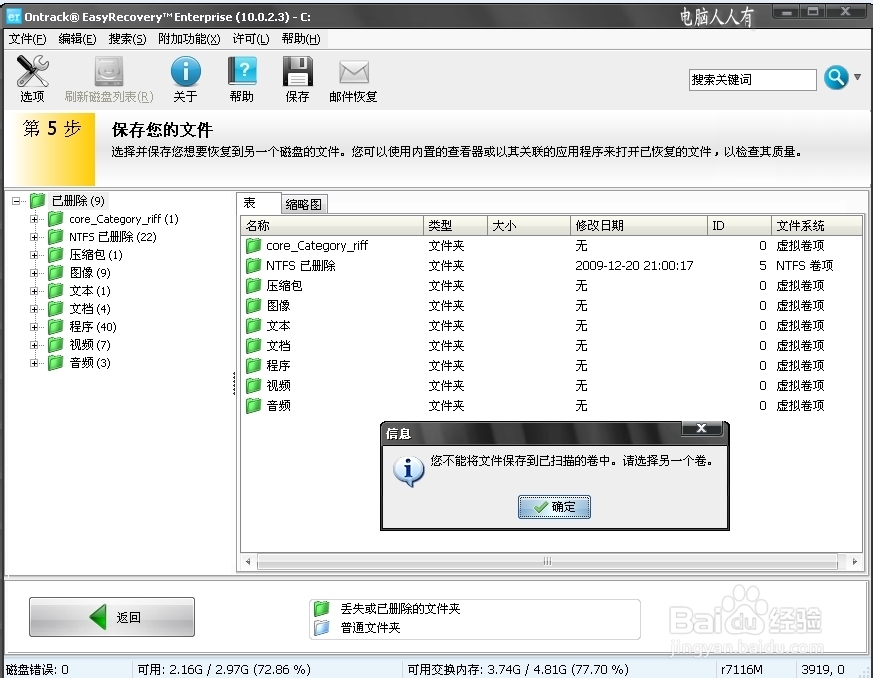Image resolution: width=873 pixels, height=678 pixels.
Task: Open the search options dropdown arrow
Action: point(857,77)
